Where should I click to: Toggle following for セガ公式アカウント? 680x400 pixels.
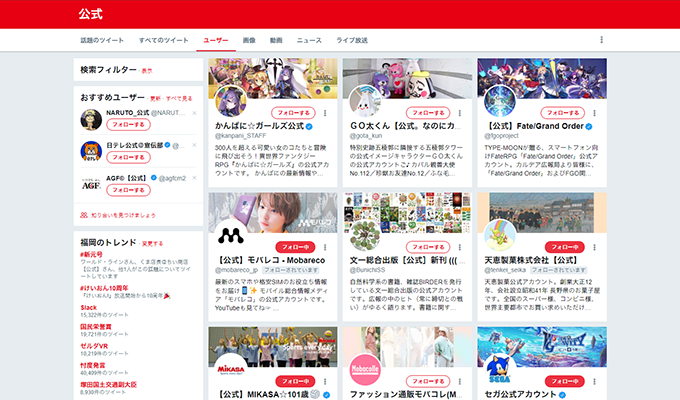[565, 381]
